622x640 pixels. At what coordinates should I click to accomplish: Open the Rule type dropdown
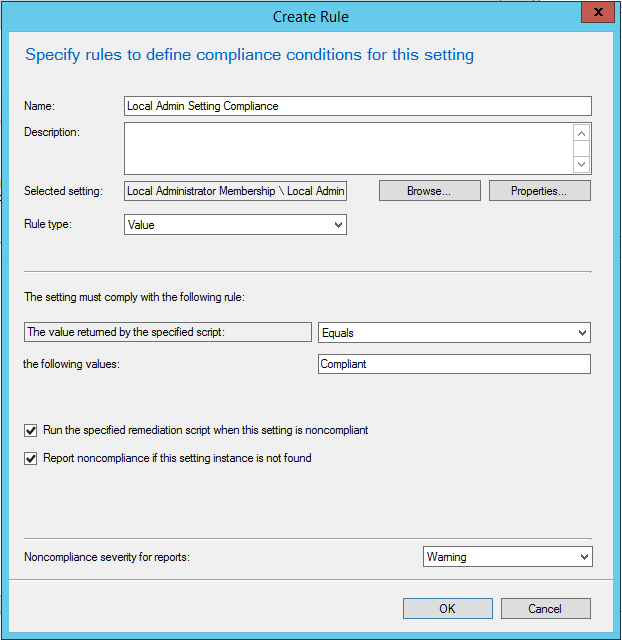pos(235,225)
